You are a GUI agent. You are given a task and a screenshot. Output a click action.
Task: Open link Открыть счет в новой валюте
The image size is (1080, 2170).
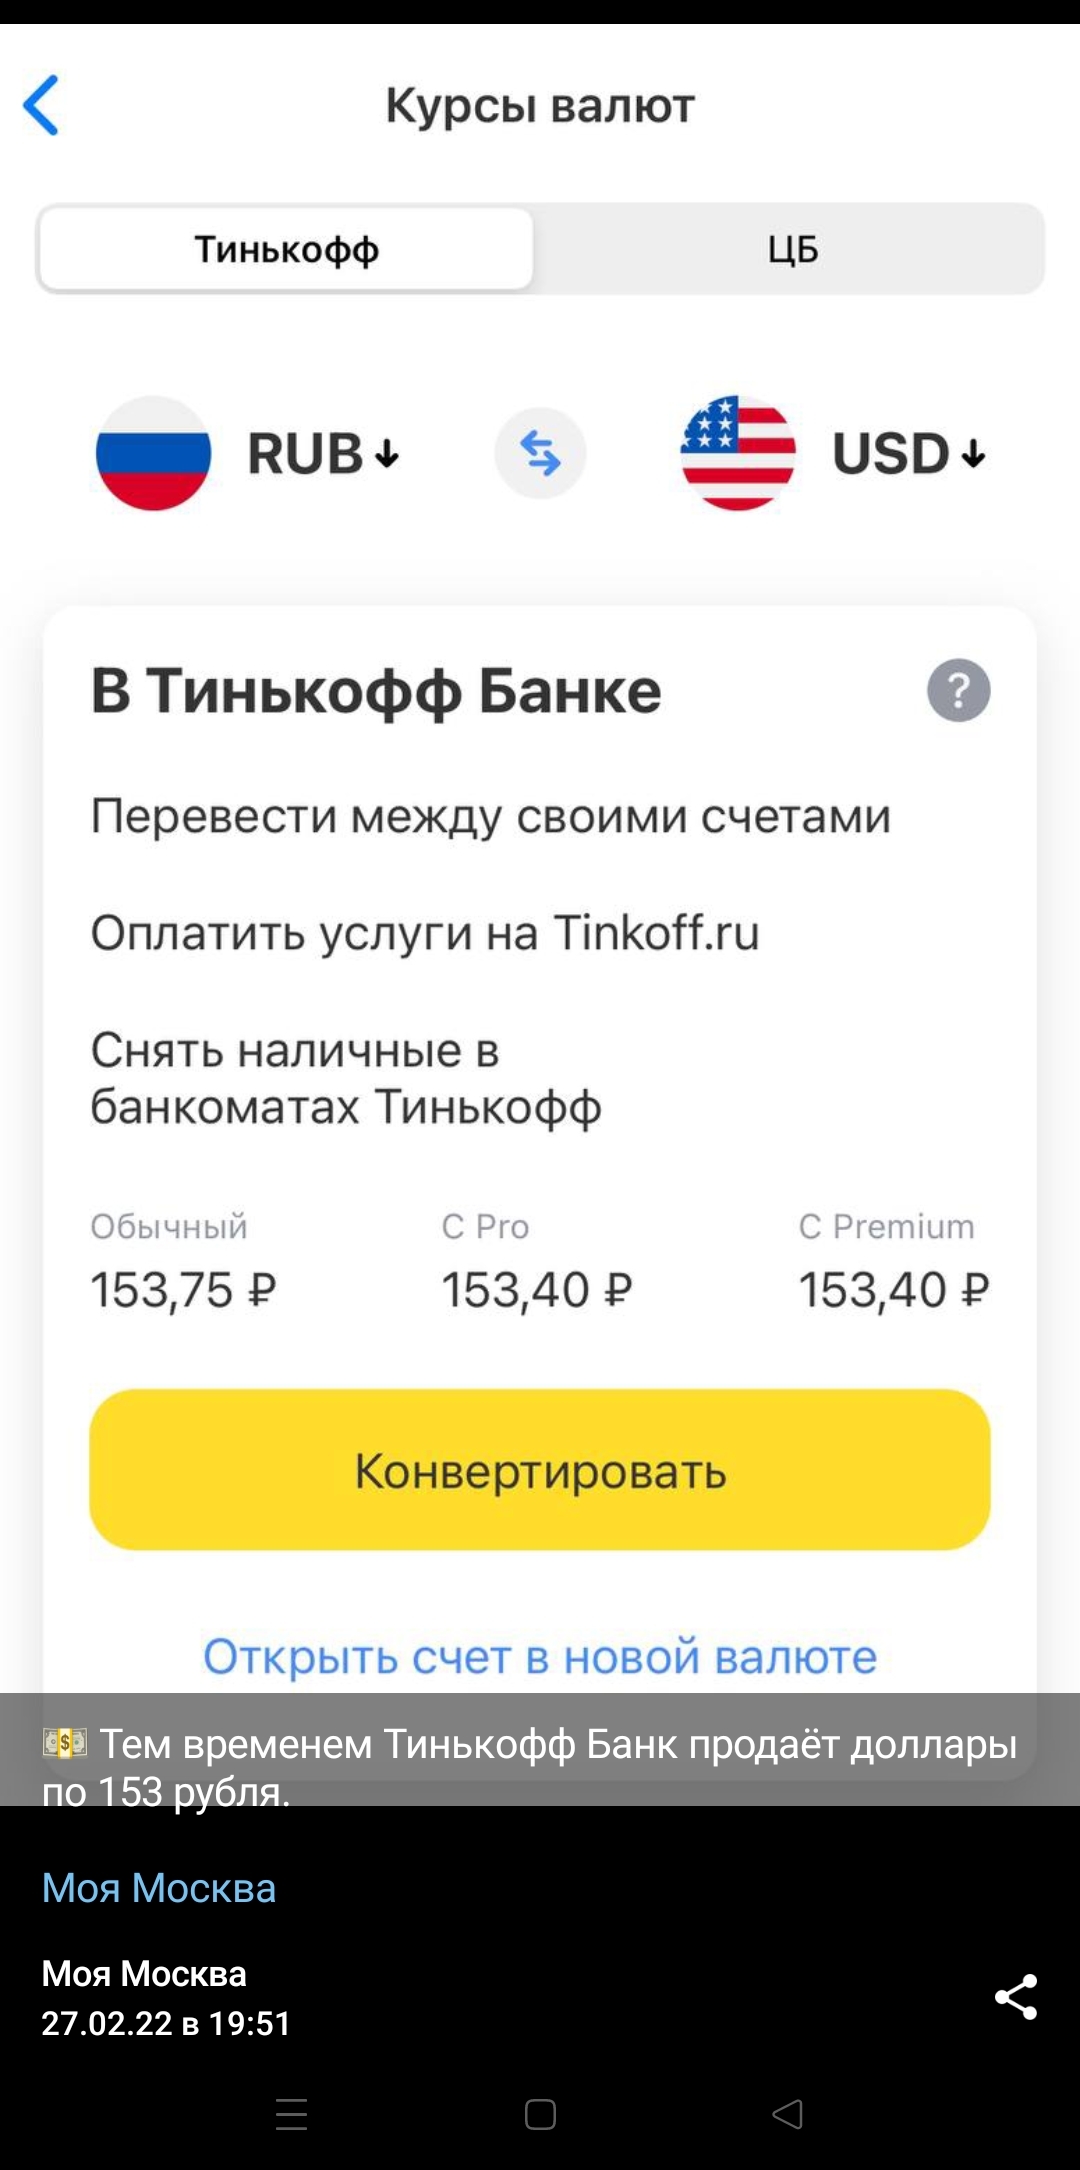click(x=540, y=1657)
